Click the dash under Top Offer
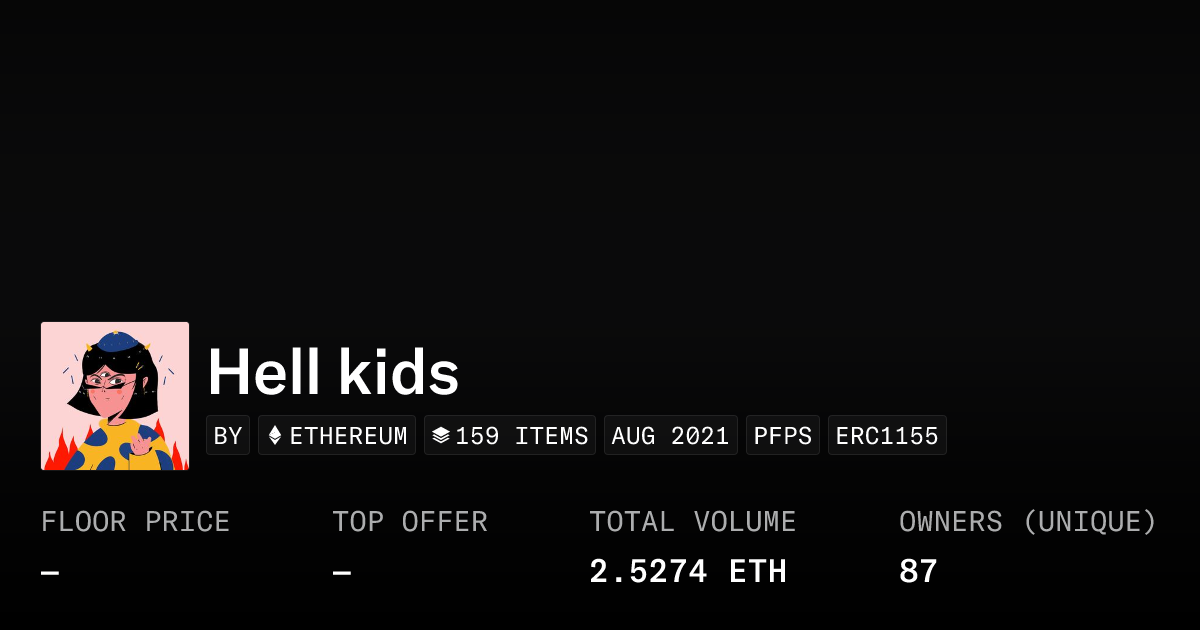The width and height of the screenshot is (1200, 630). tap(342, 573)
